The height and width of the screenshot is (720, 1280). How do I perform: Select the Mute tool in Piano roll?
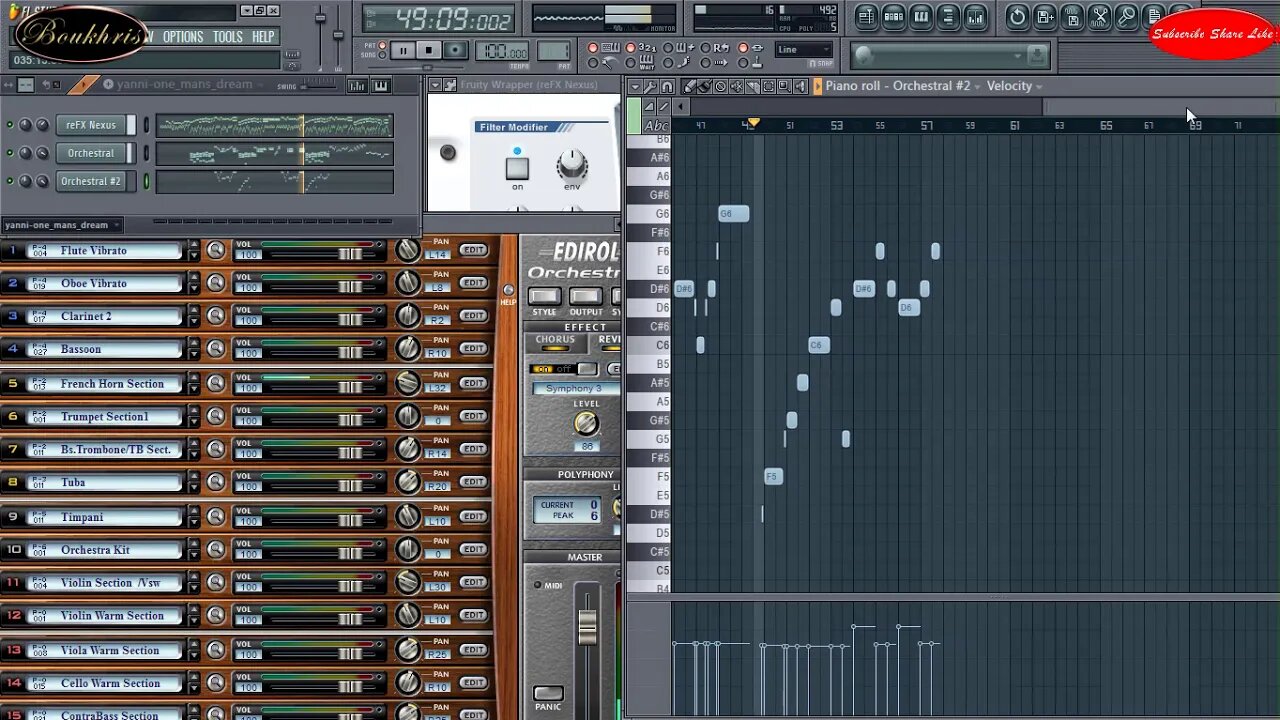[737, 86]
